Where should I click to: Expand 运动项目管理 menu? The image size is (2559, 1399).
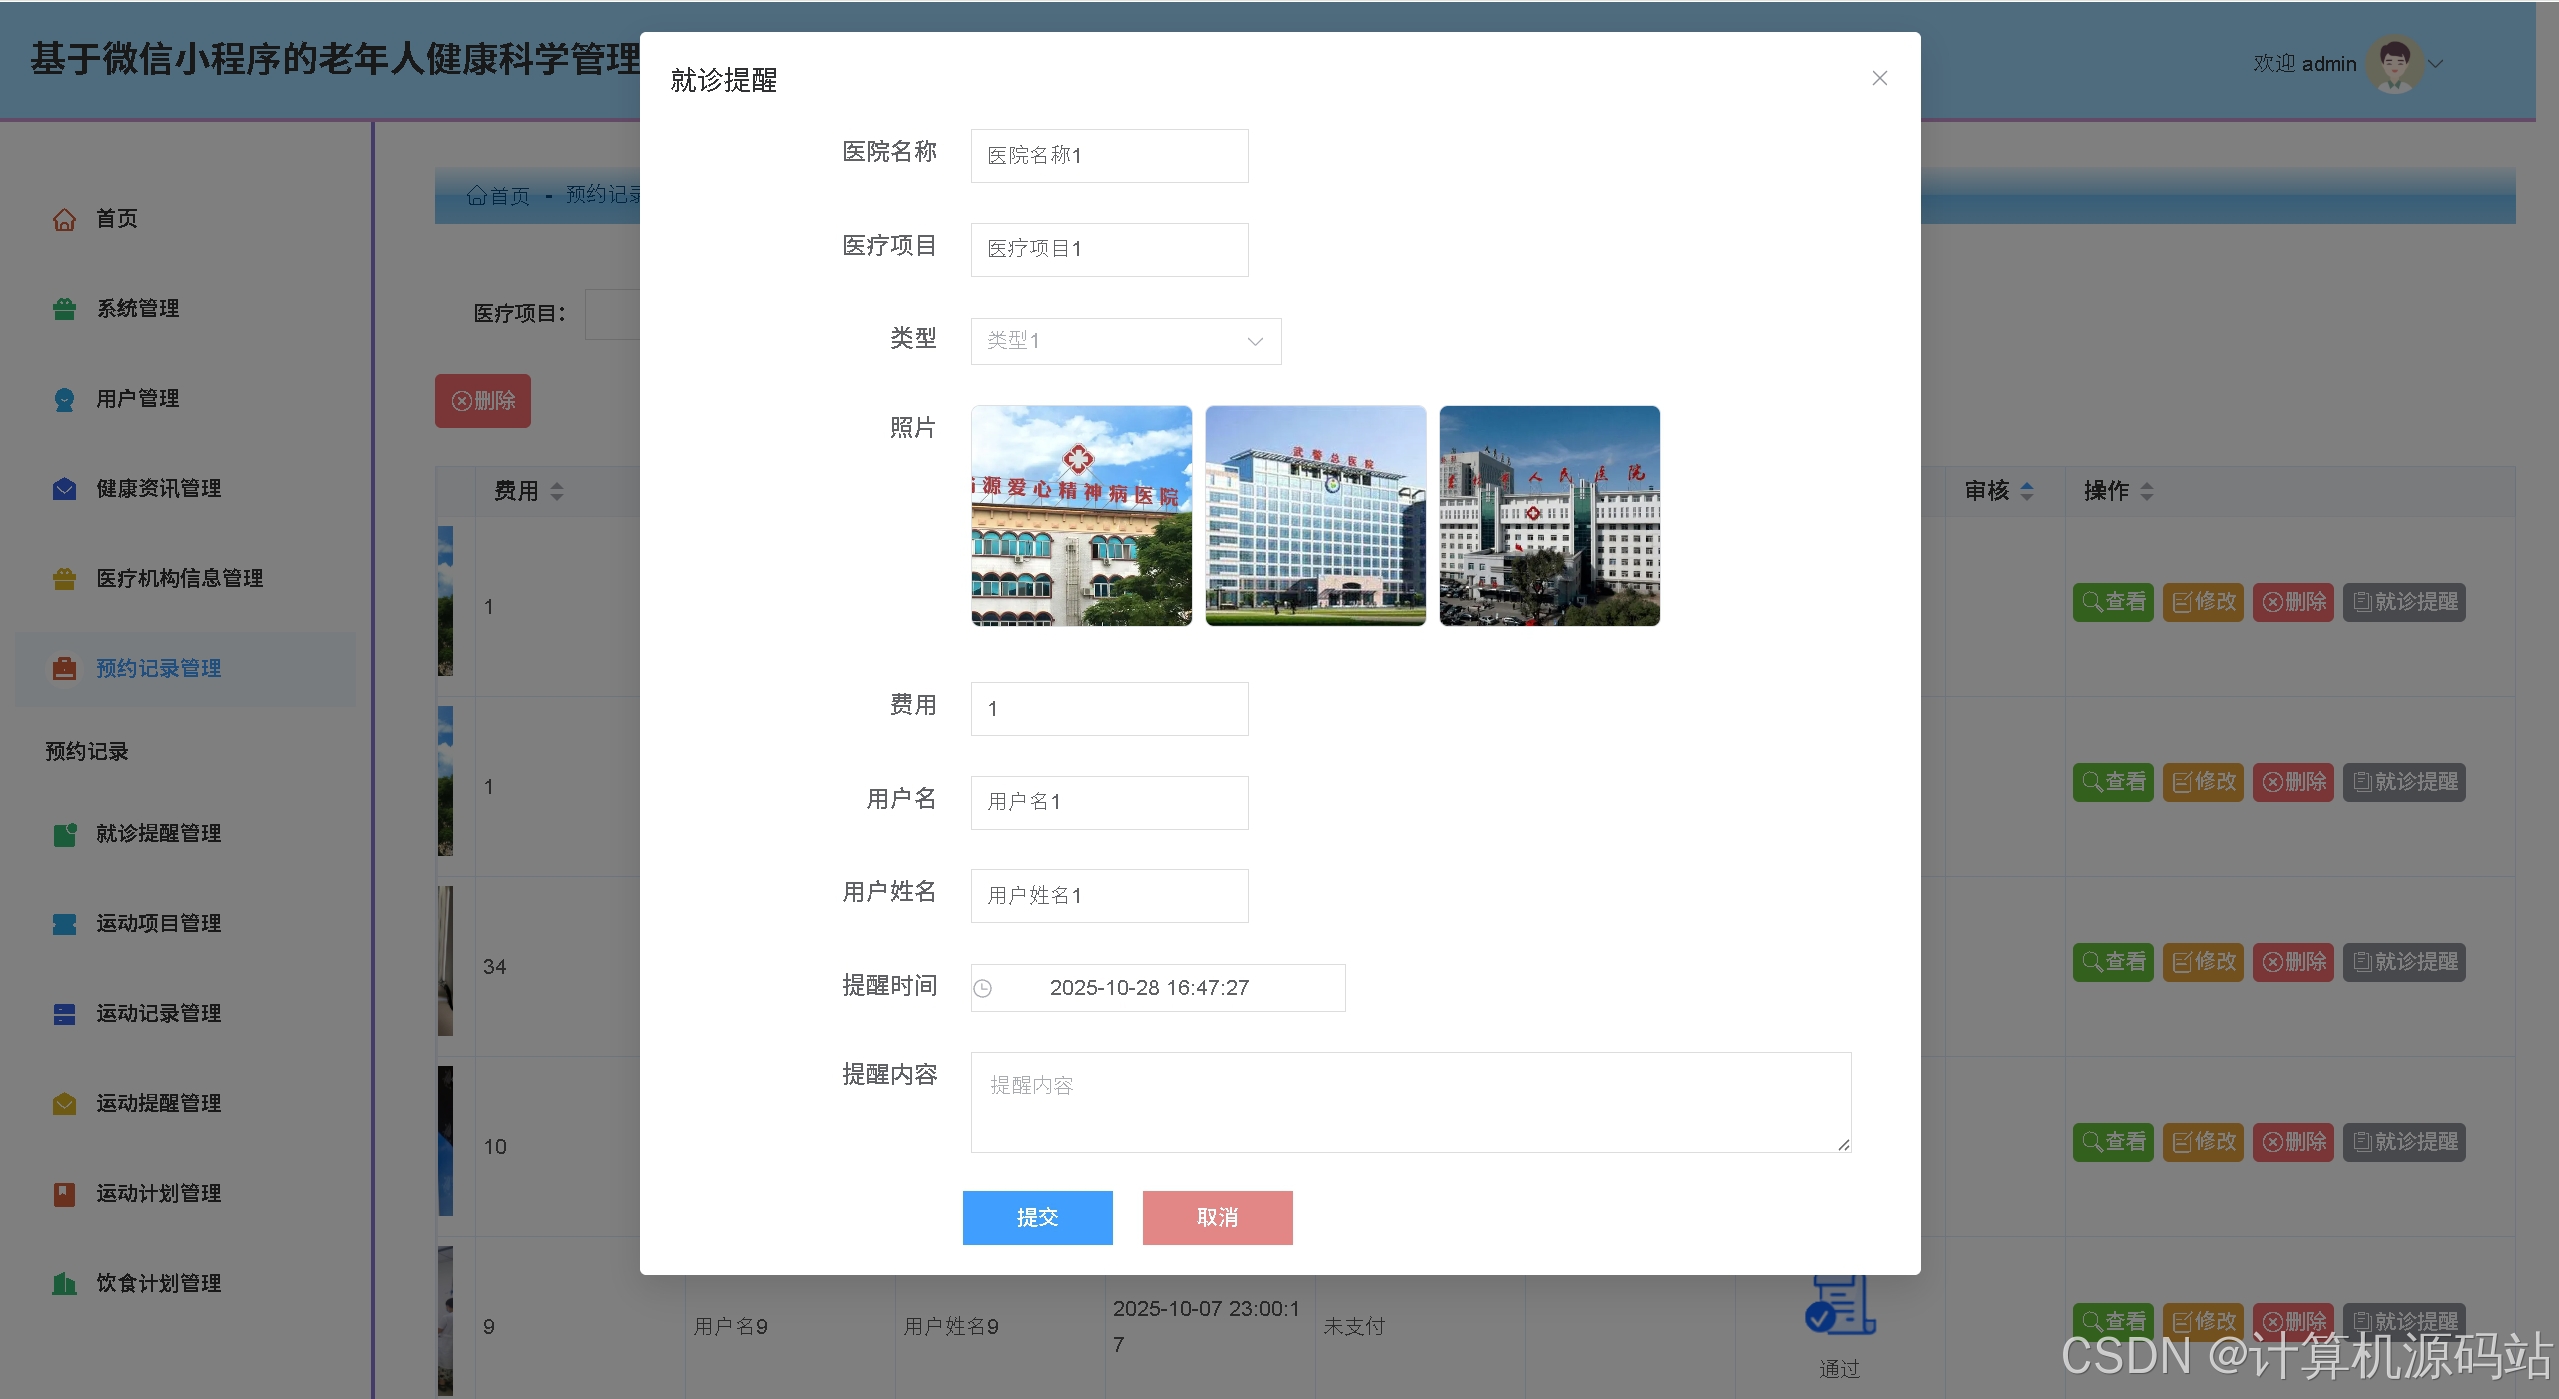(x=158, y=924)
